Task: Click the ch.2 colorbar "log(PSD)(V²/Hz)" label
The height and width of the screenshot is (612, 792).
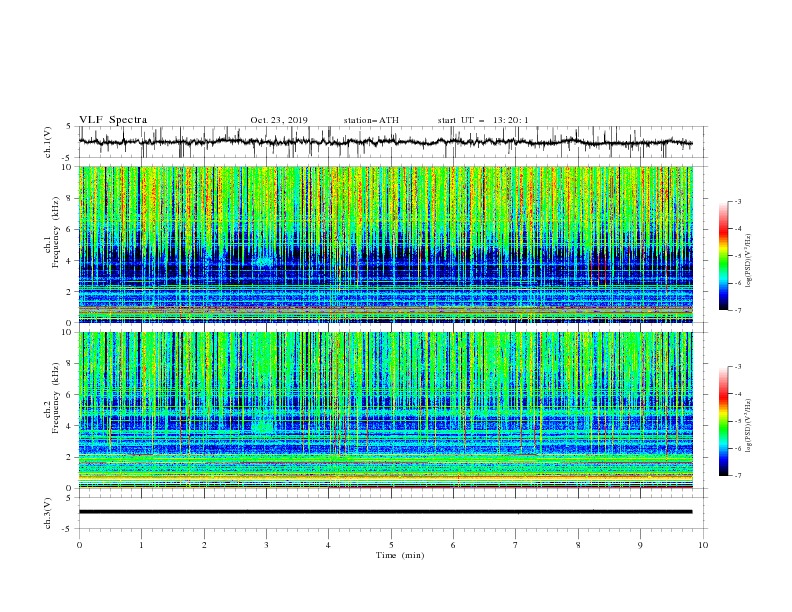Action: pos(750,426)
